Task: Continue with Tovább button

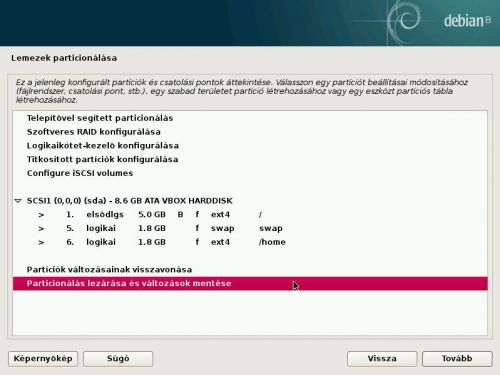Action: [457, 359]
